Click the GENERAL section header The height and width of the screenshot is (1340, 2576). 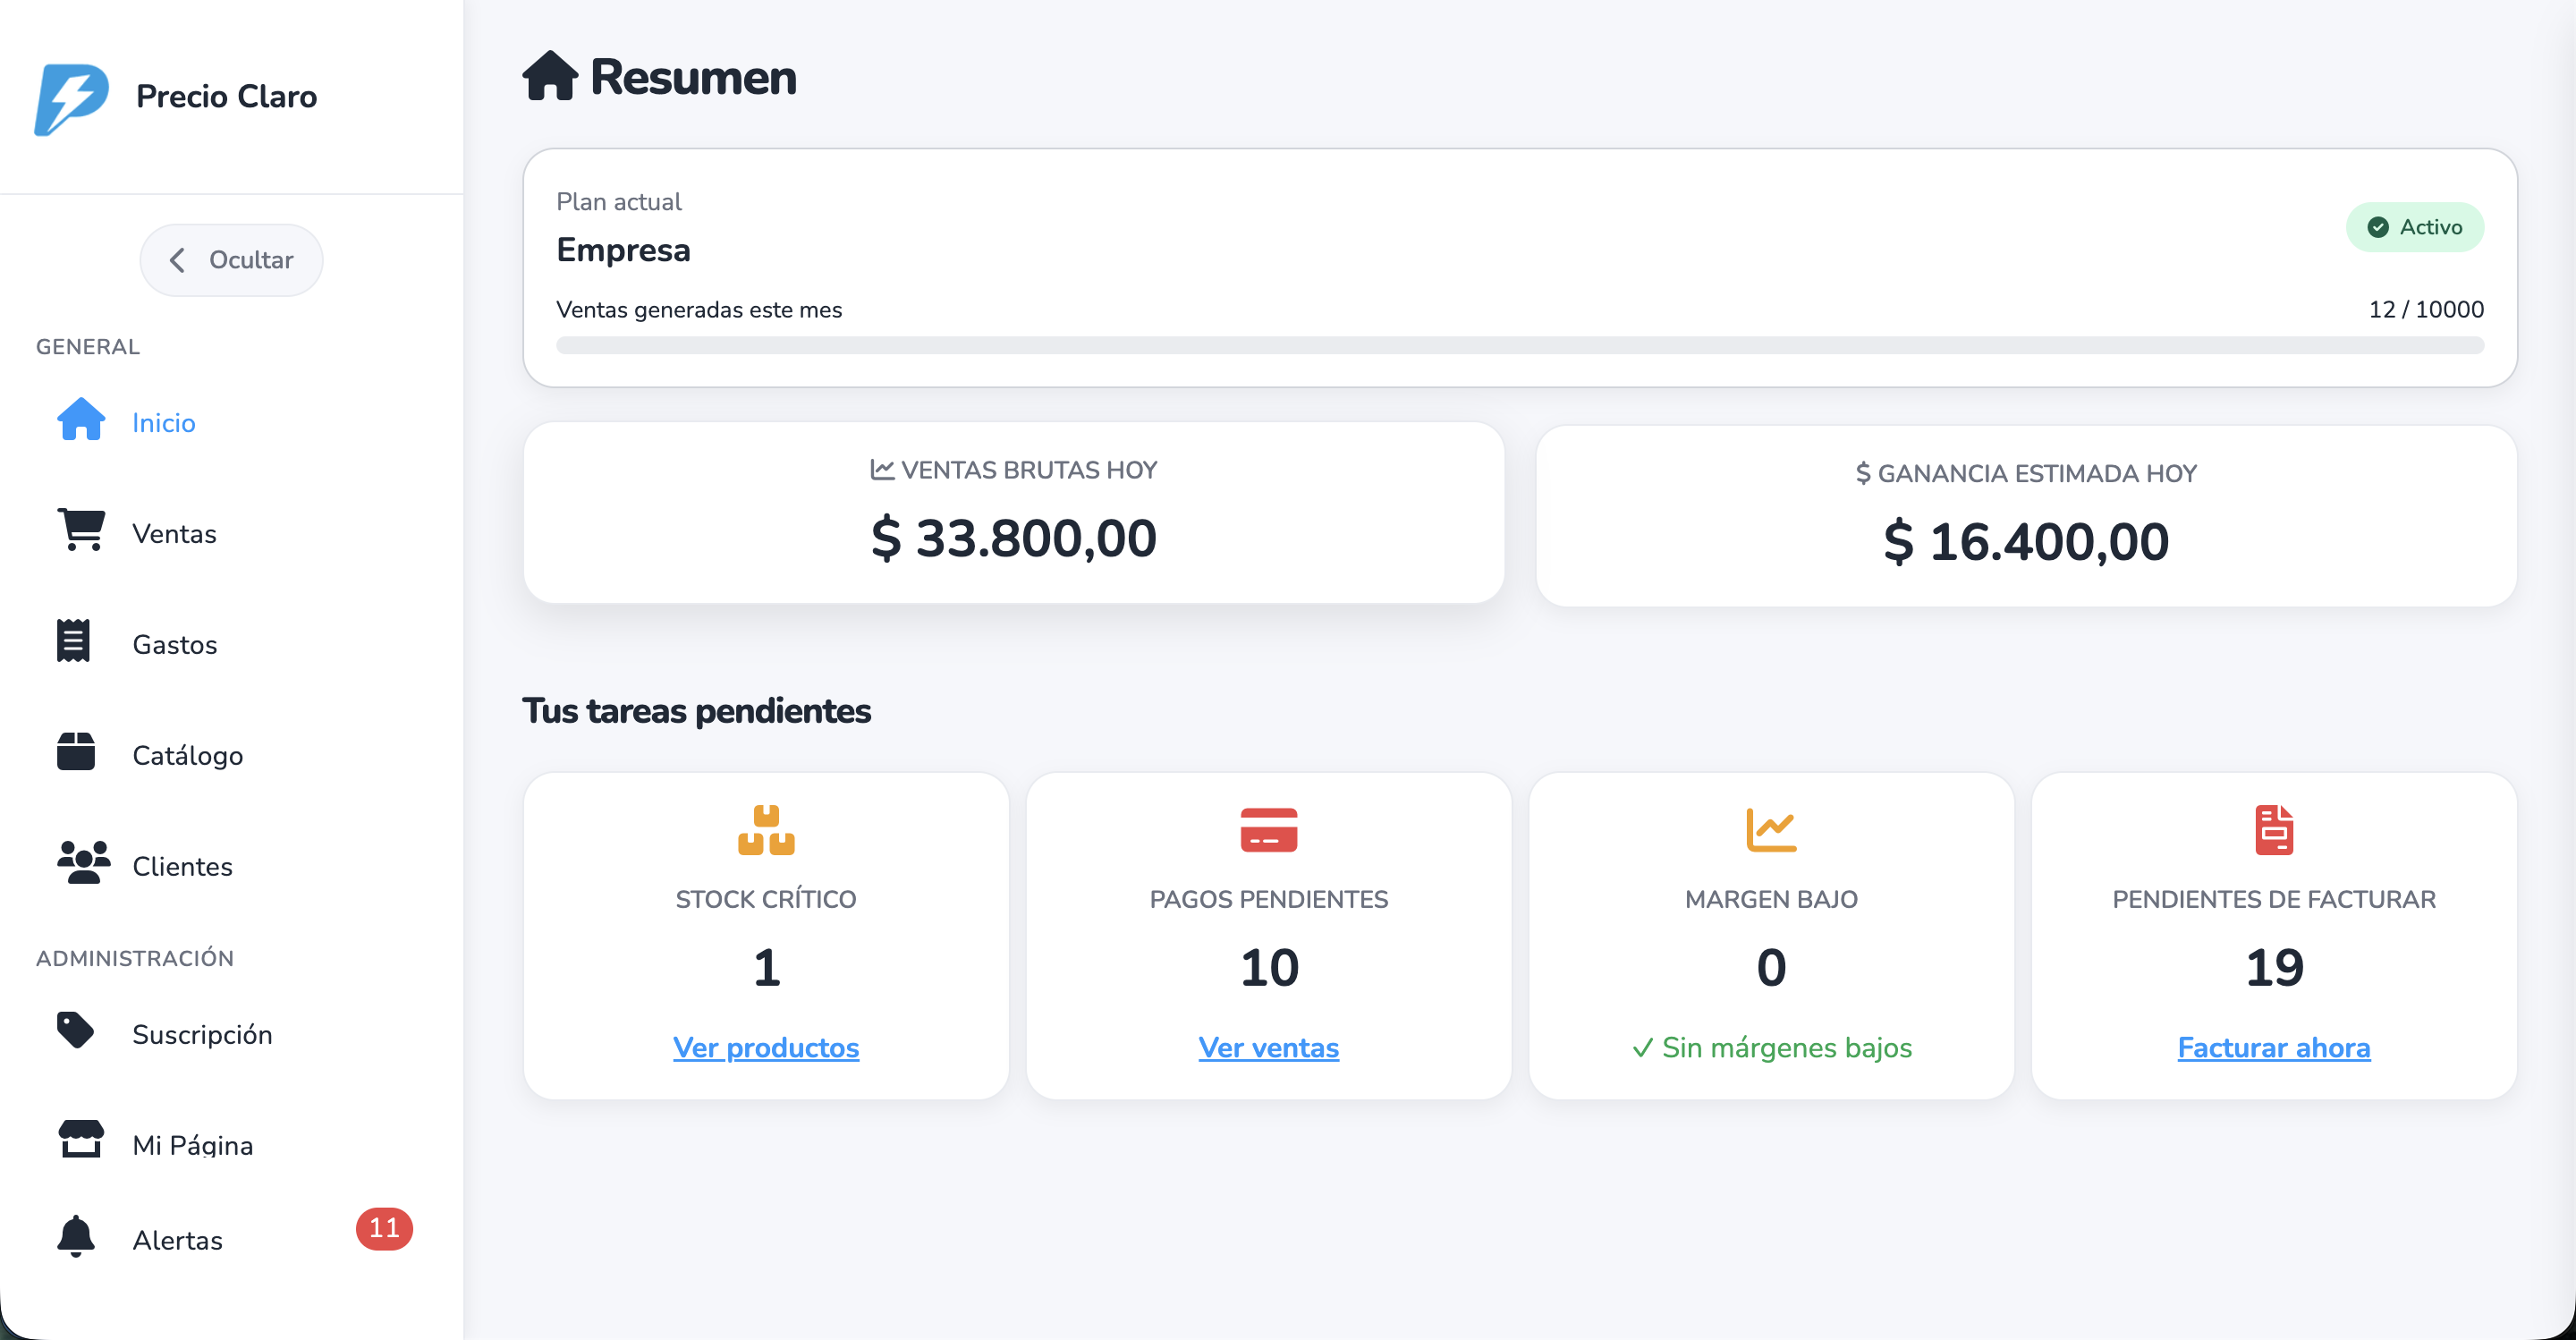(x=88, y=346)
